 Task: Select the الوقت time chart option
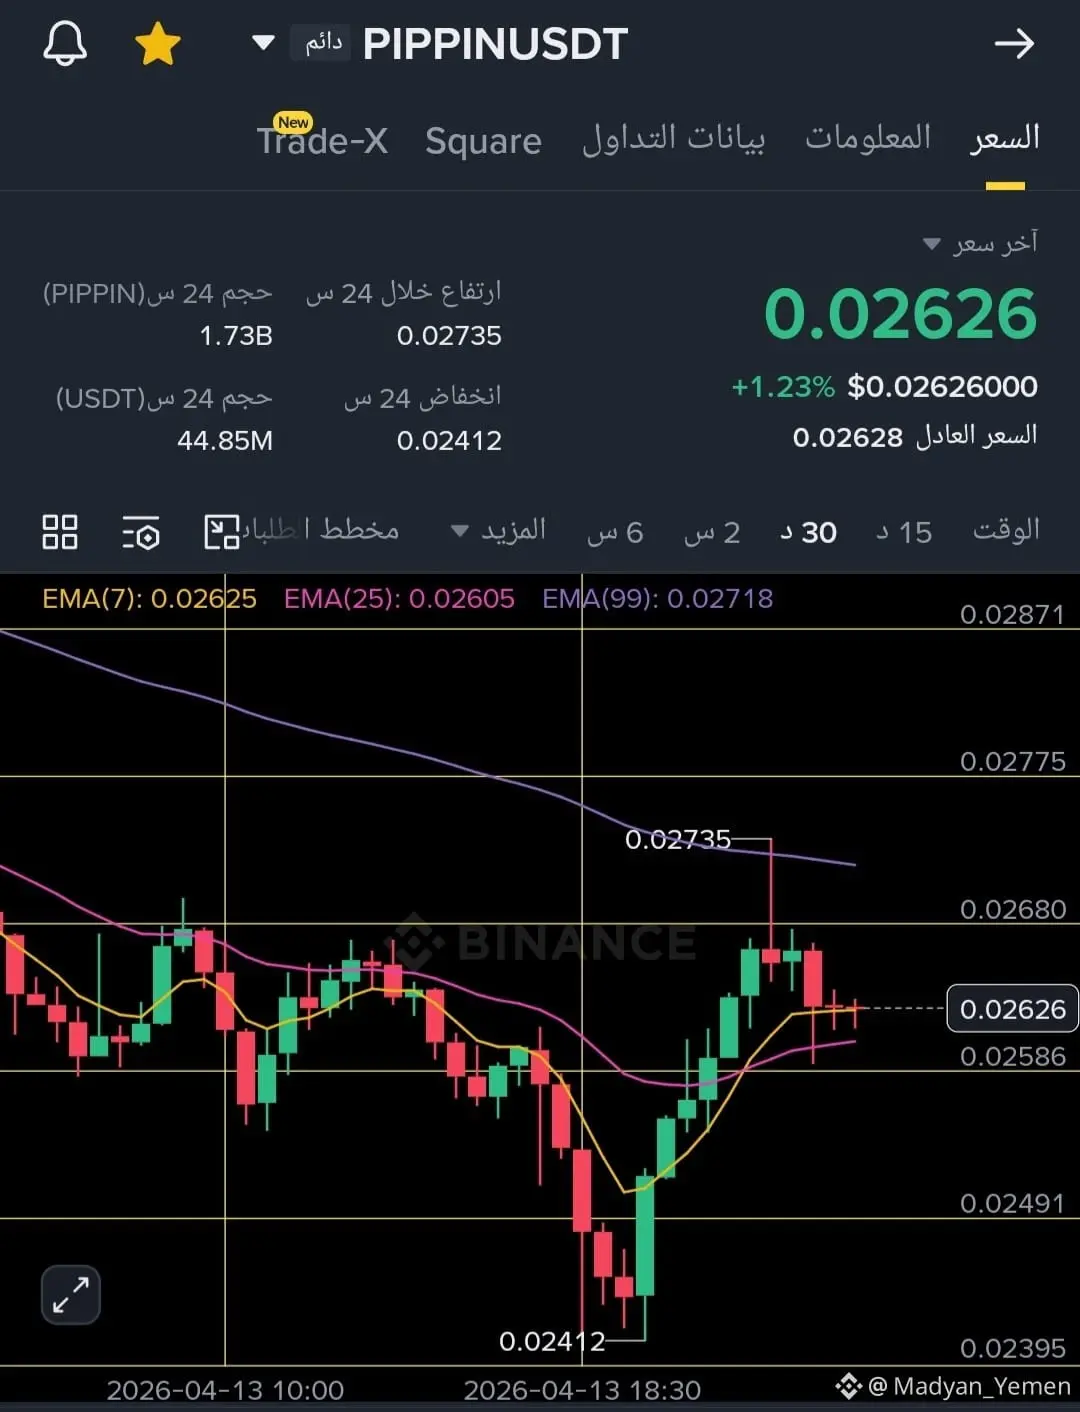point(1006,530)
